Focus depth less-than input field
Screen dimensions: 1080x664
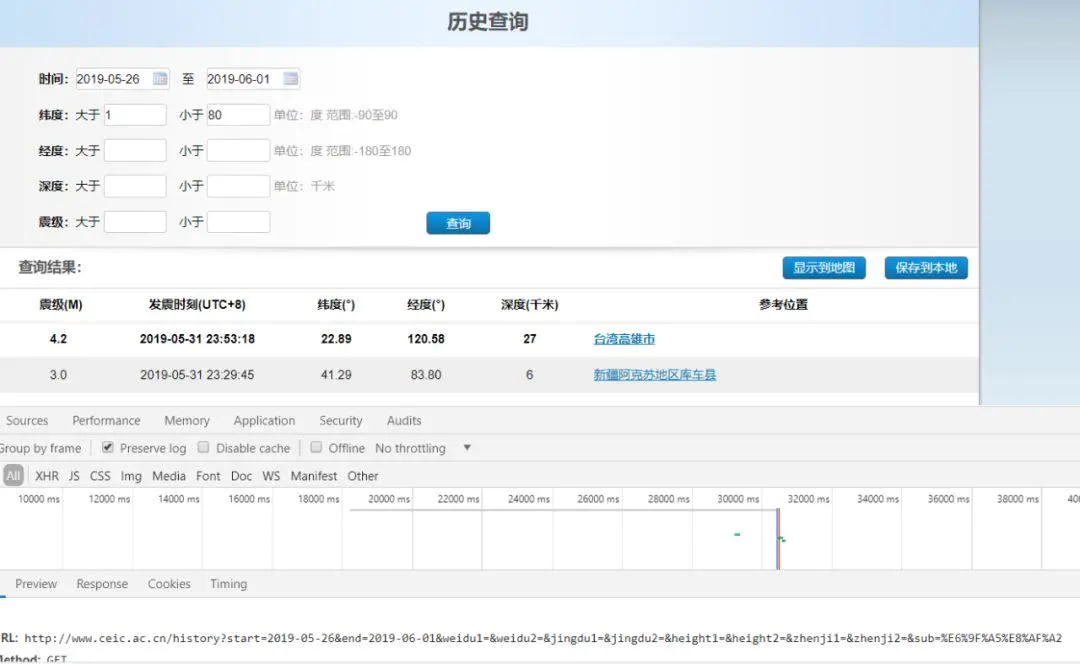click(238, 186)
